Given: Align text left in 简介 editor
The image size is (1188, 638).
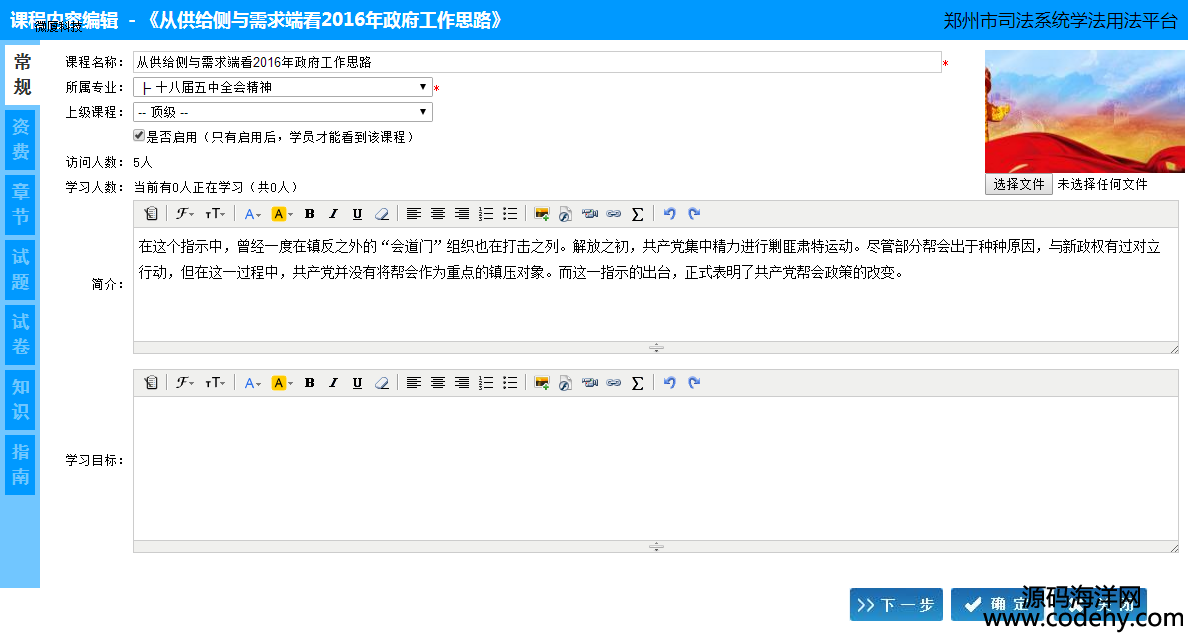Looking at the screenshot, I should click(414, 214).
